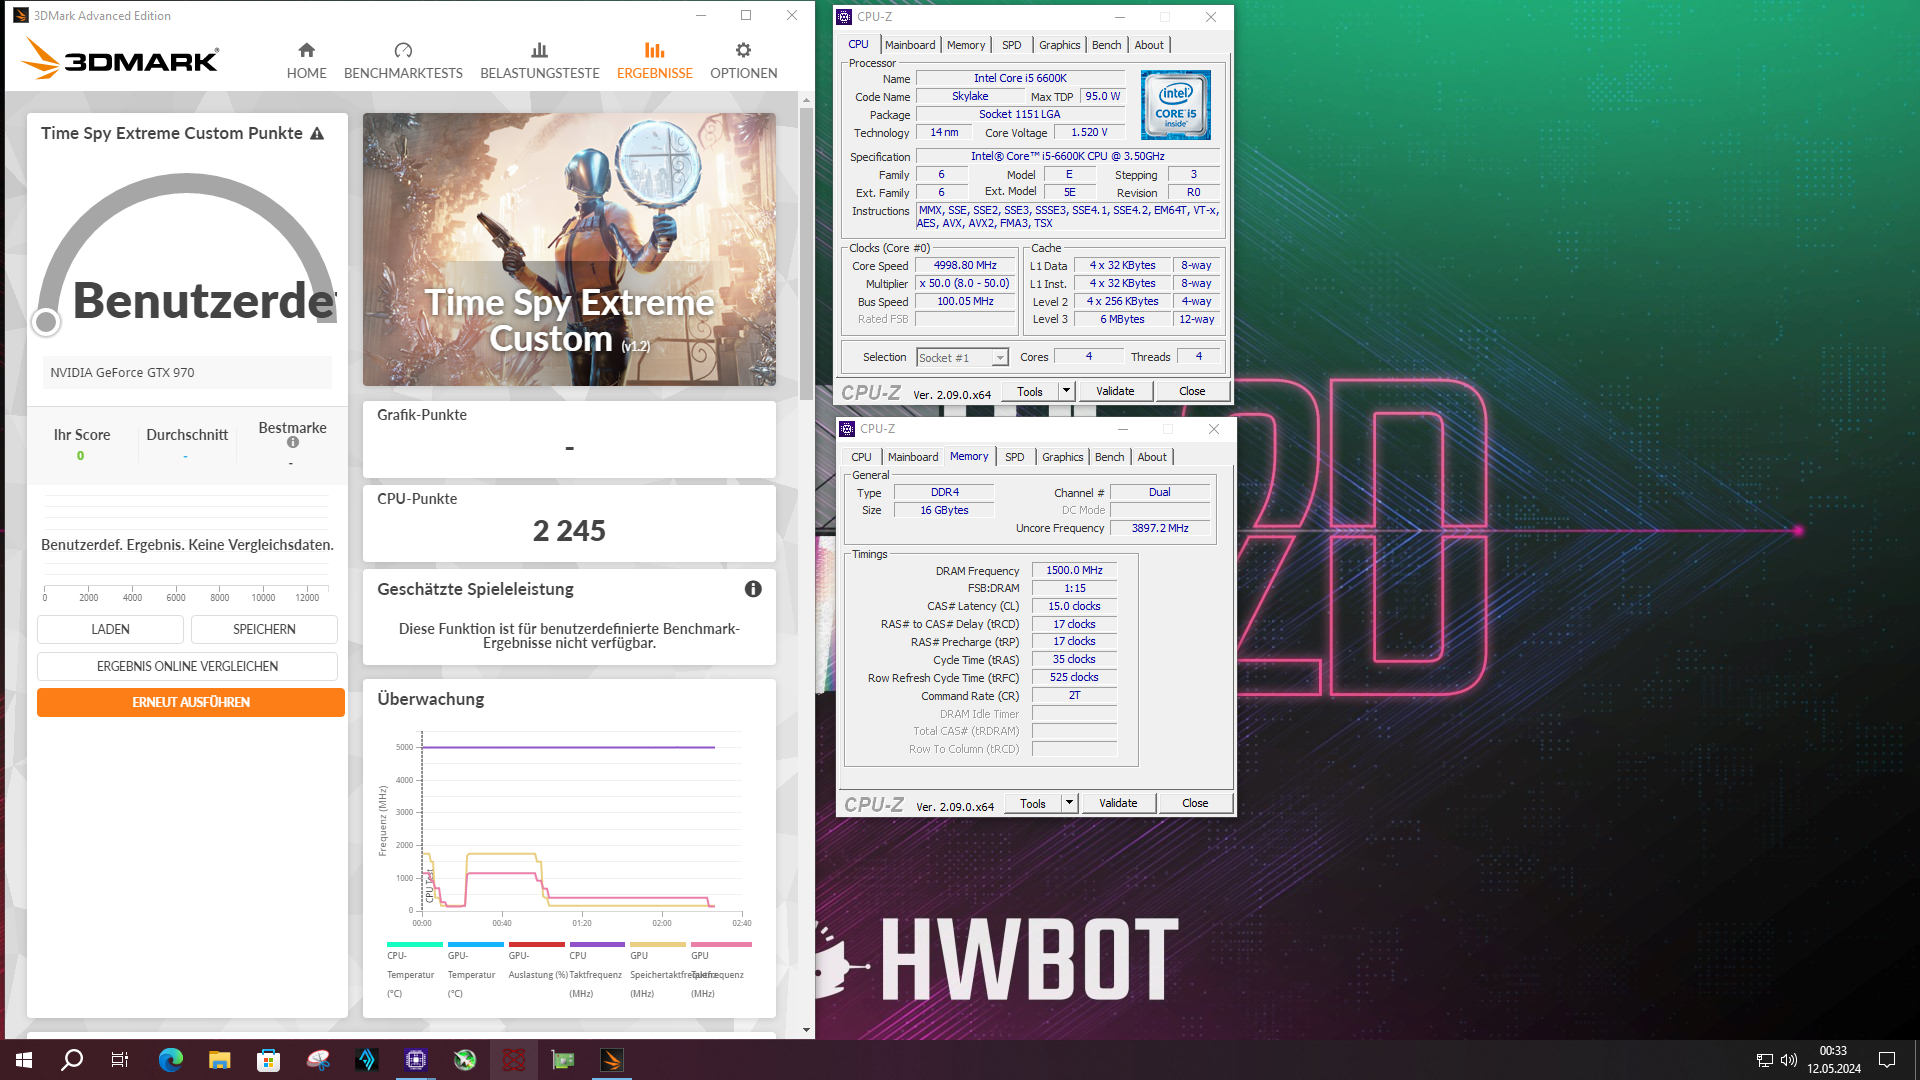Open Bench tab in upper CPU-Z

point(1106,45)
